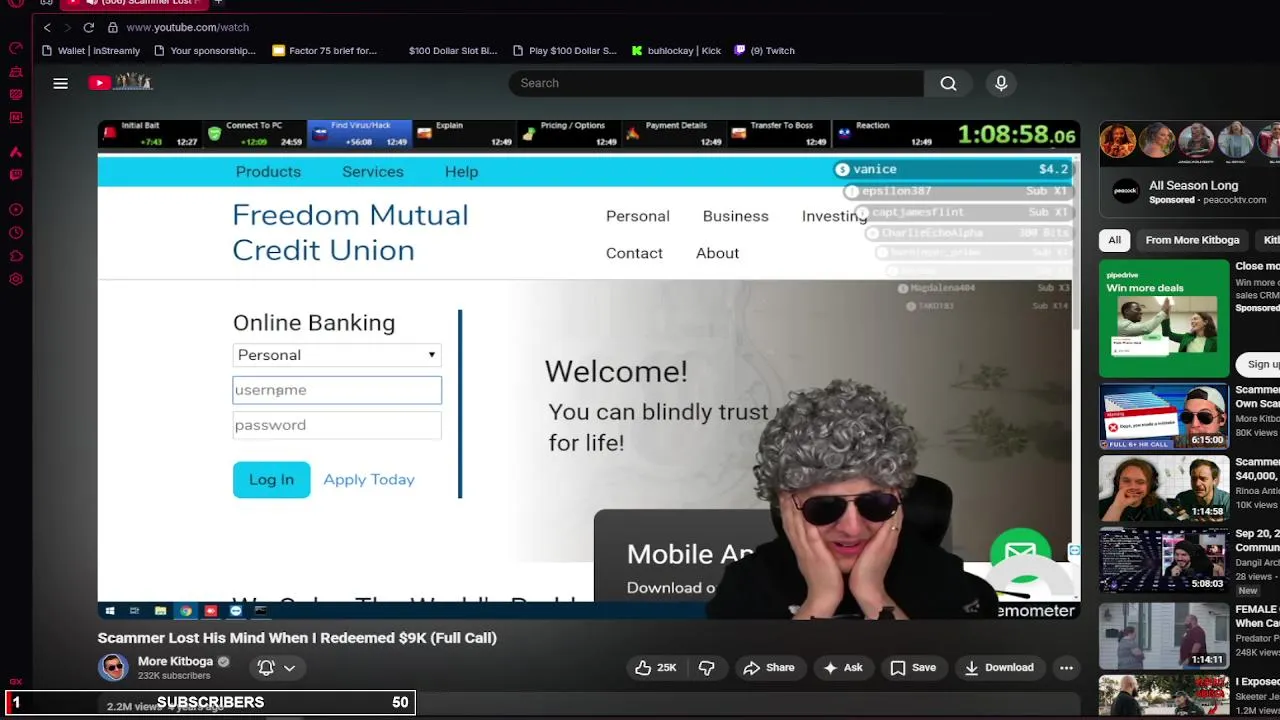Viewport: 1280px width, 720px height.
Task: Click the Save button
Action: click(x=913, y=667)
